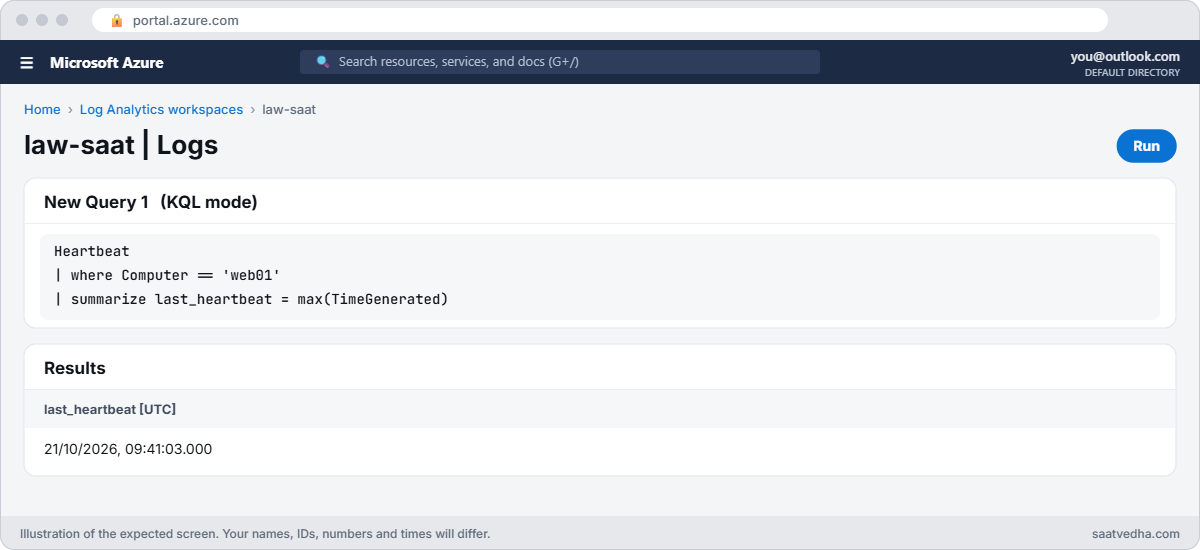The width and height of the screenshot is (1200, 550).
Task: Click the law-saat | Logs page title
Action: pos(121,145)
